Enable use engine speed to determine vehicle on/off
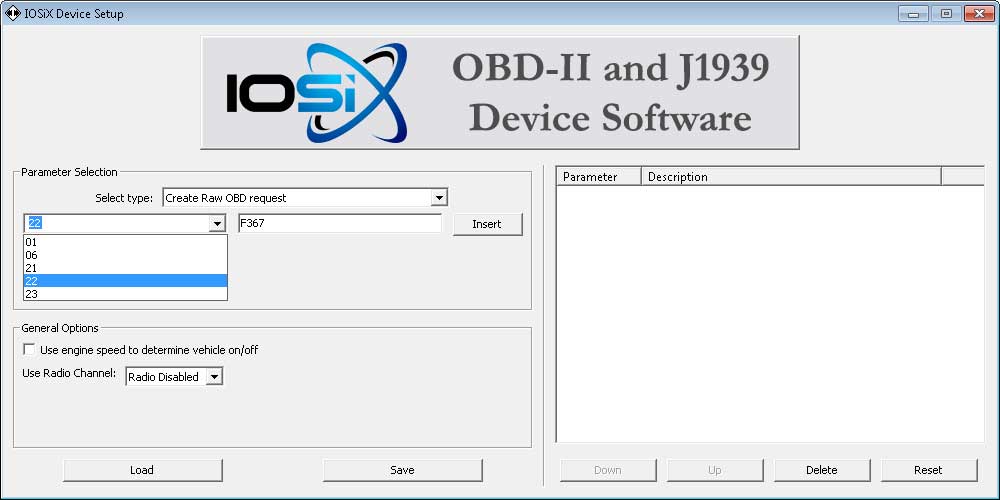This screenshot has width=1000, height=500. point(29,349)
